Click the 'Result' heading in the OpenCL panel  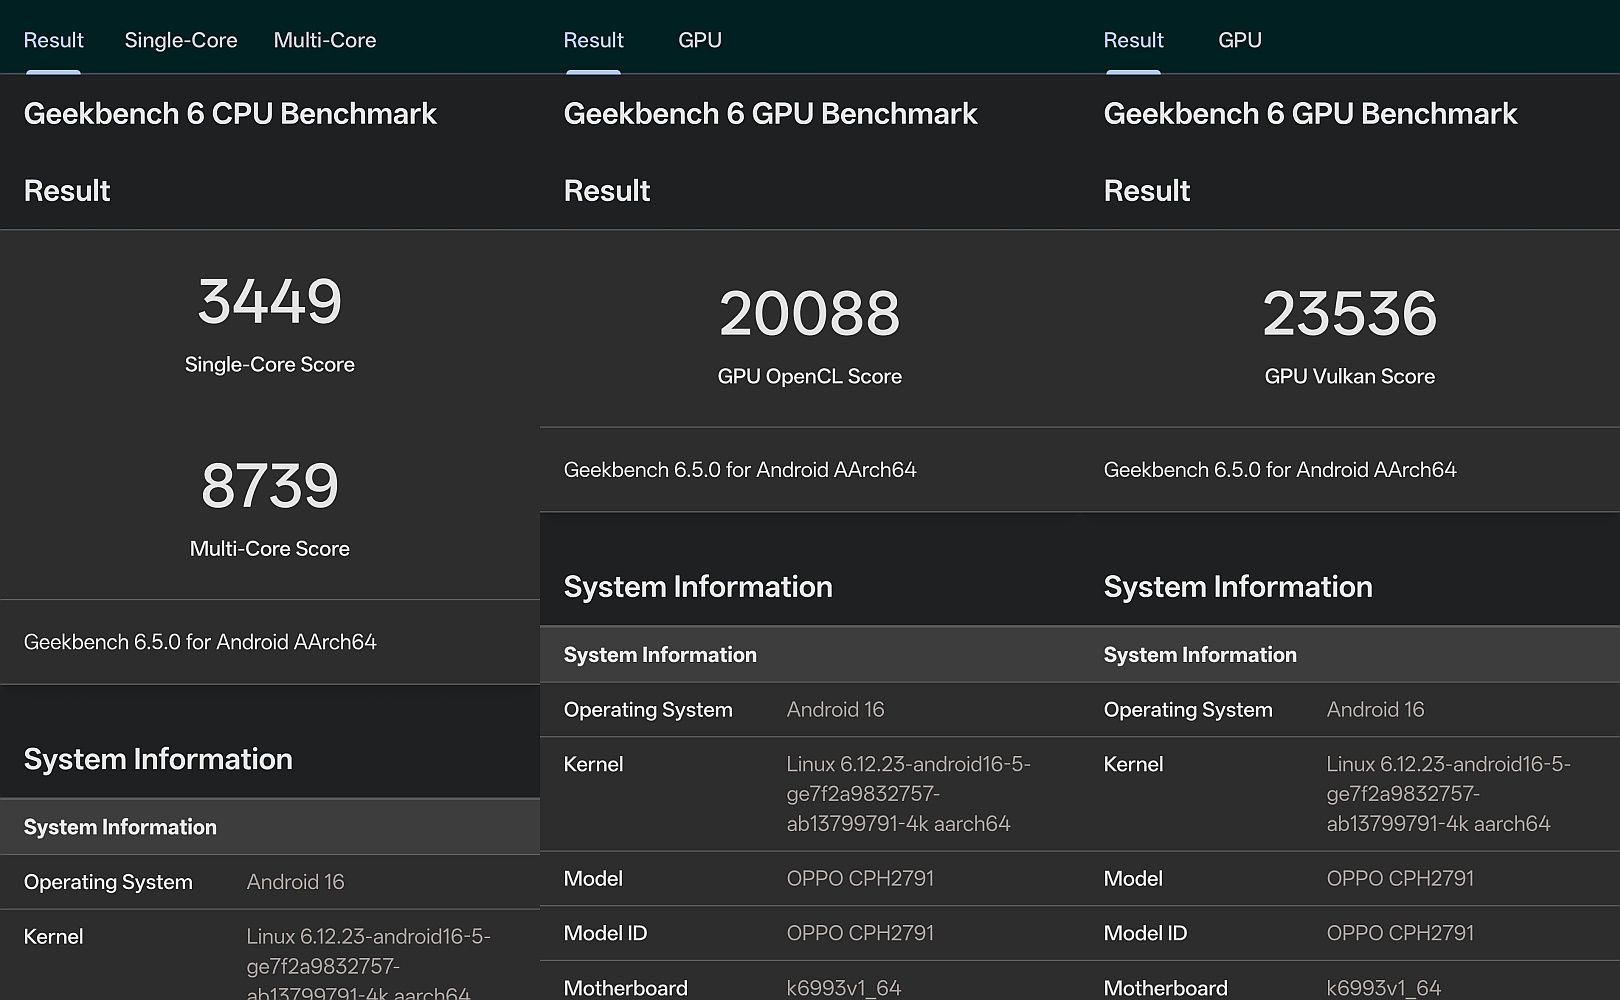[607, 191]
